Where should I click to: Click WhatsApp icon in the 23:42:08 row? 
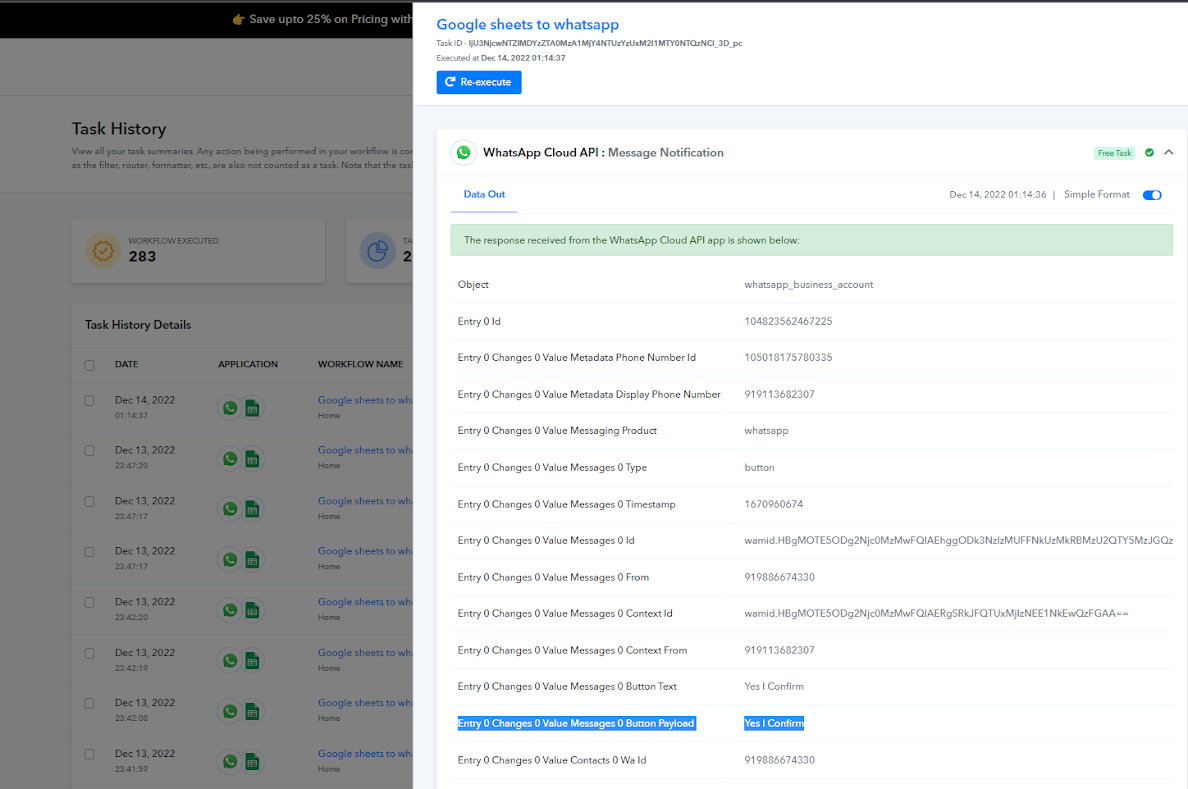[230, 711]
